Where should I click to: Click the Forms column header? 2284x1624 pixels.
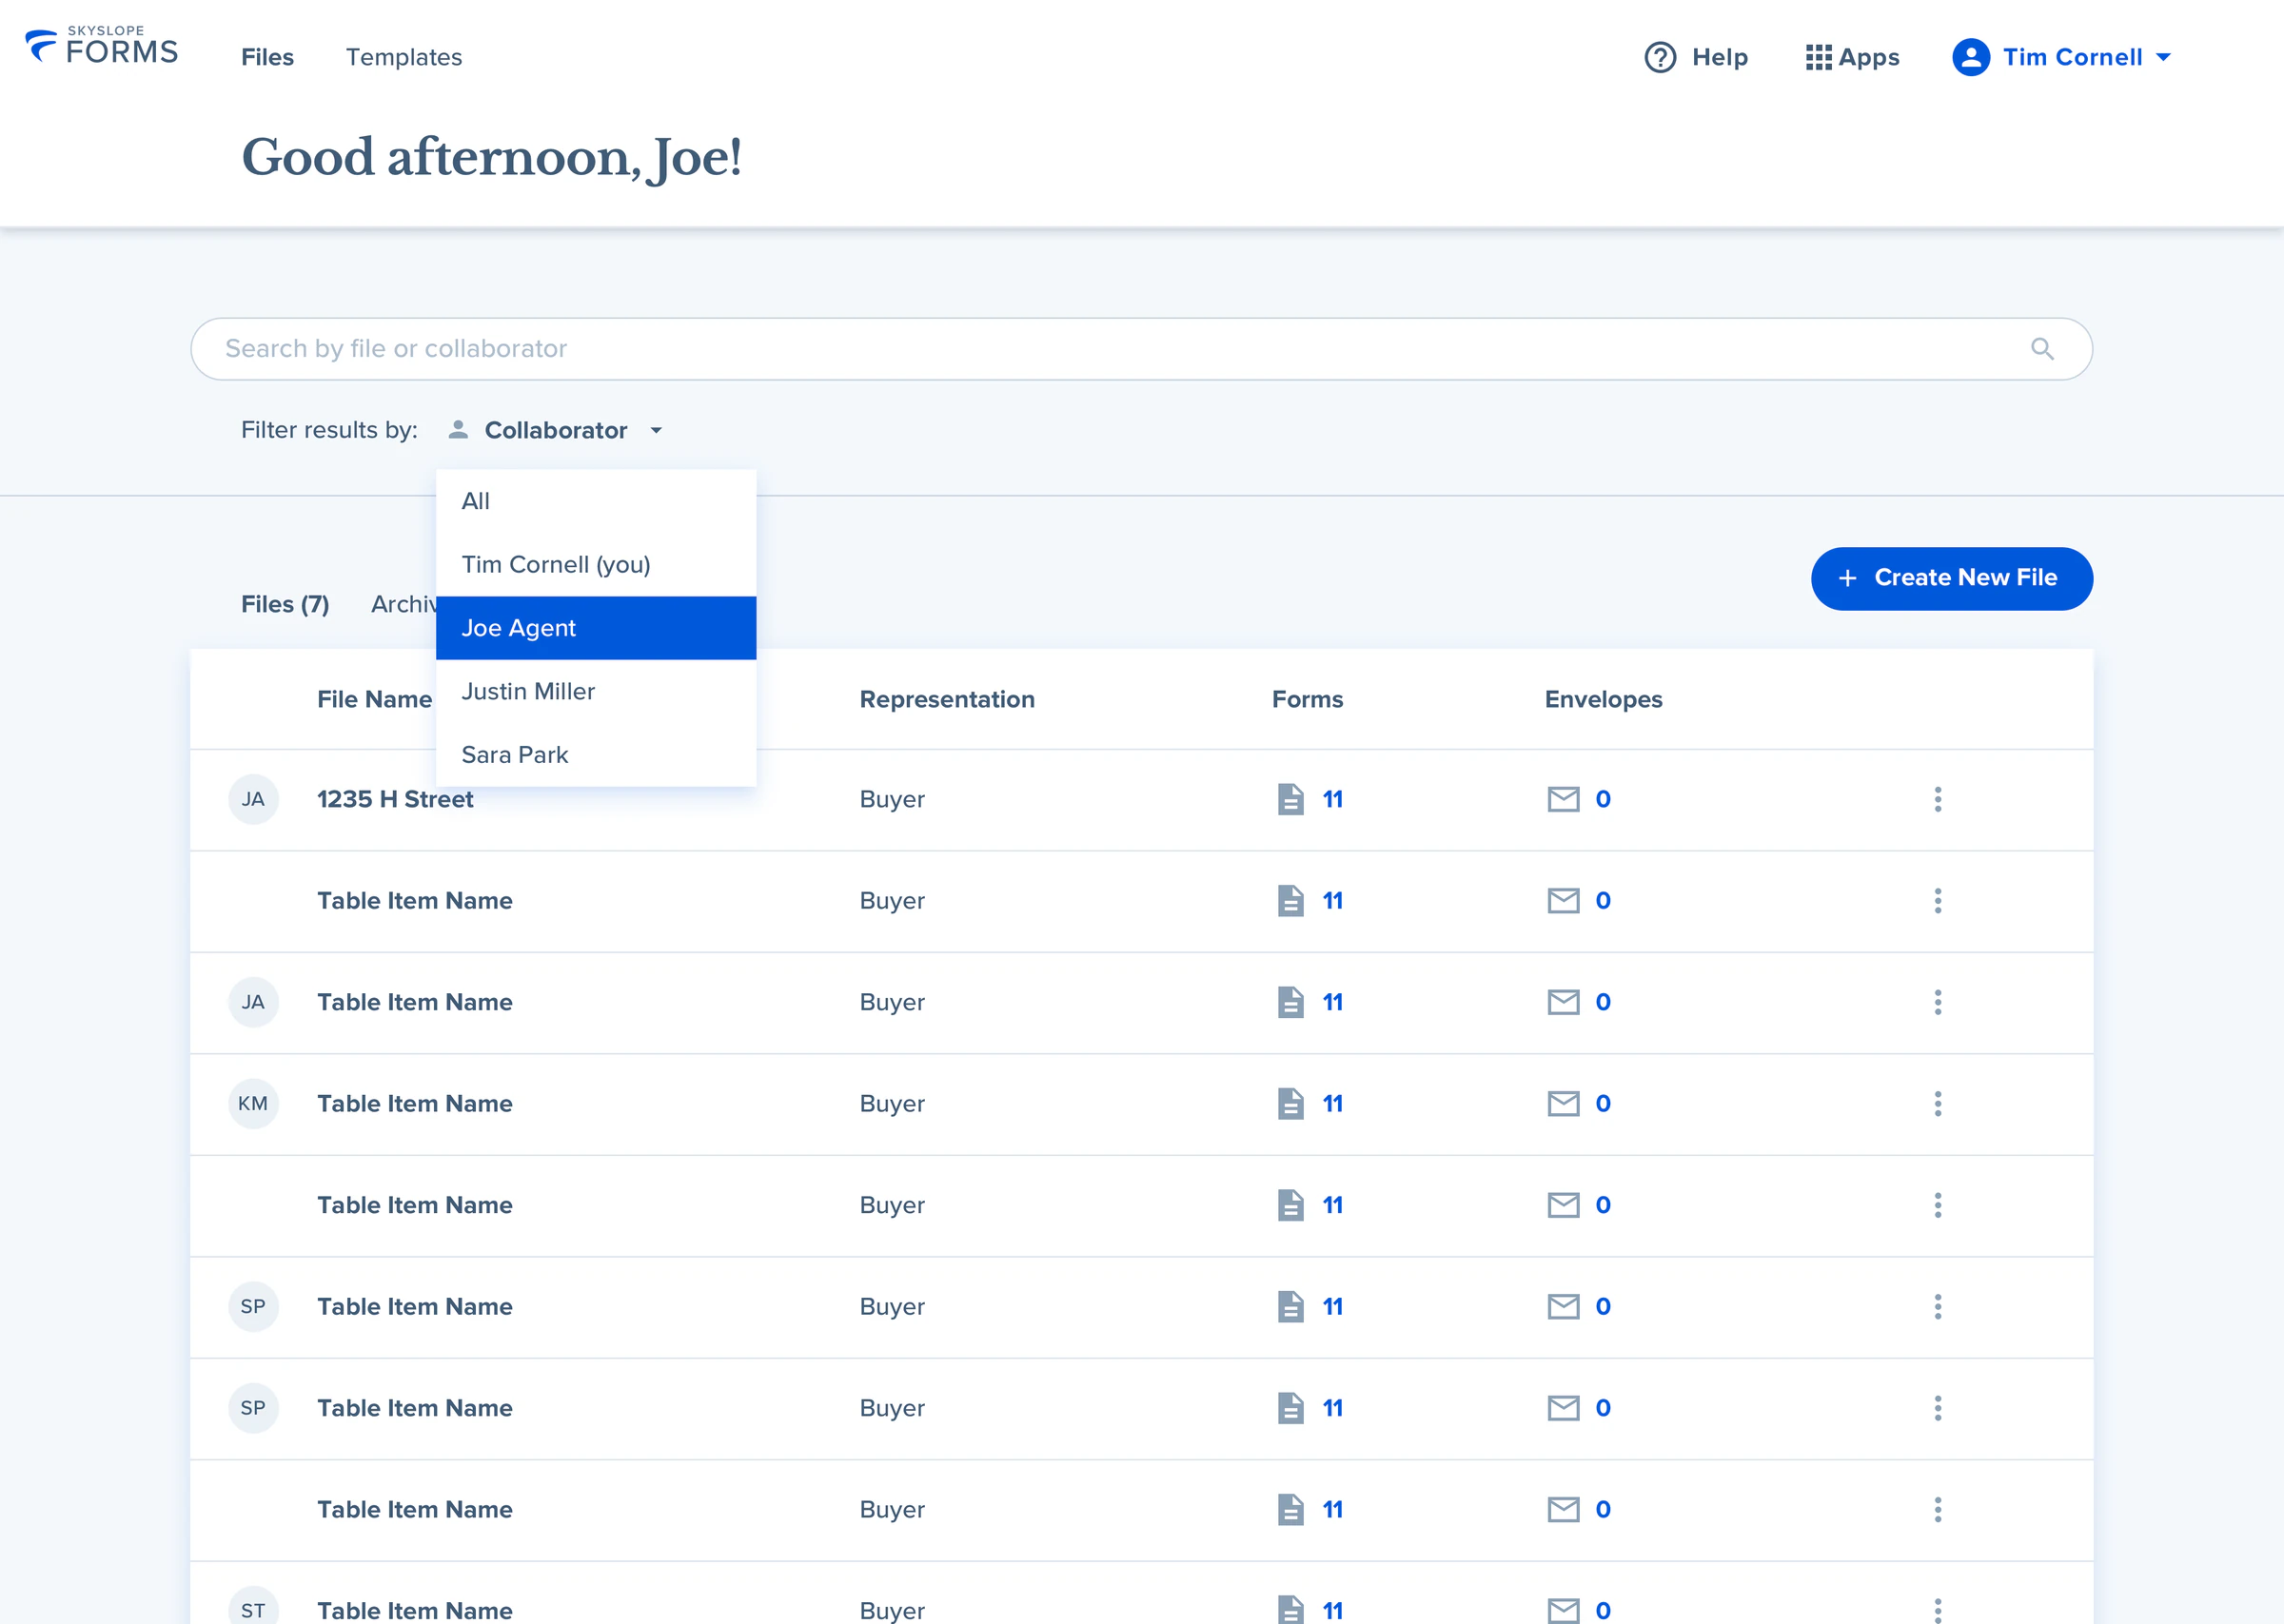coord(1307,699)
